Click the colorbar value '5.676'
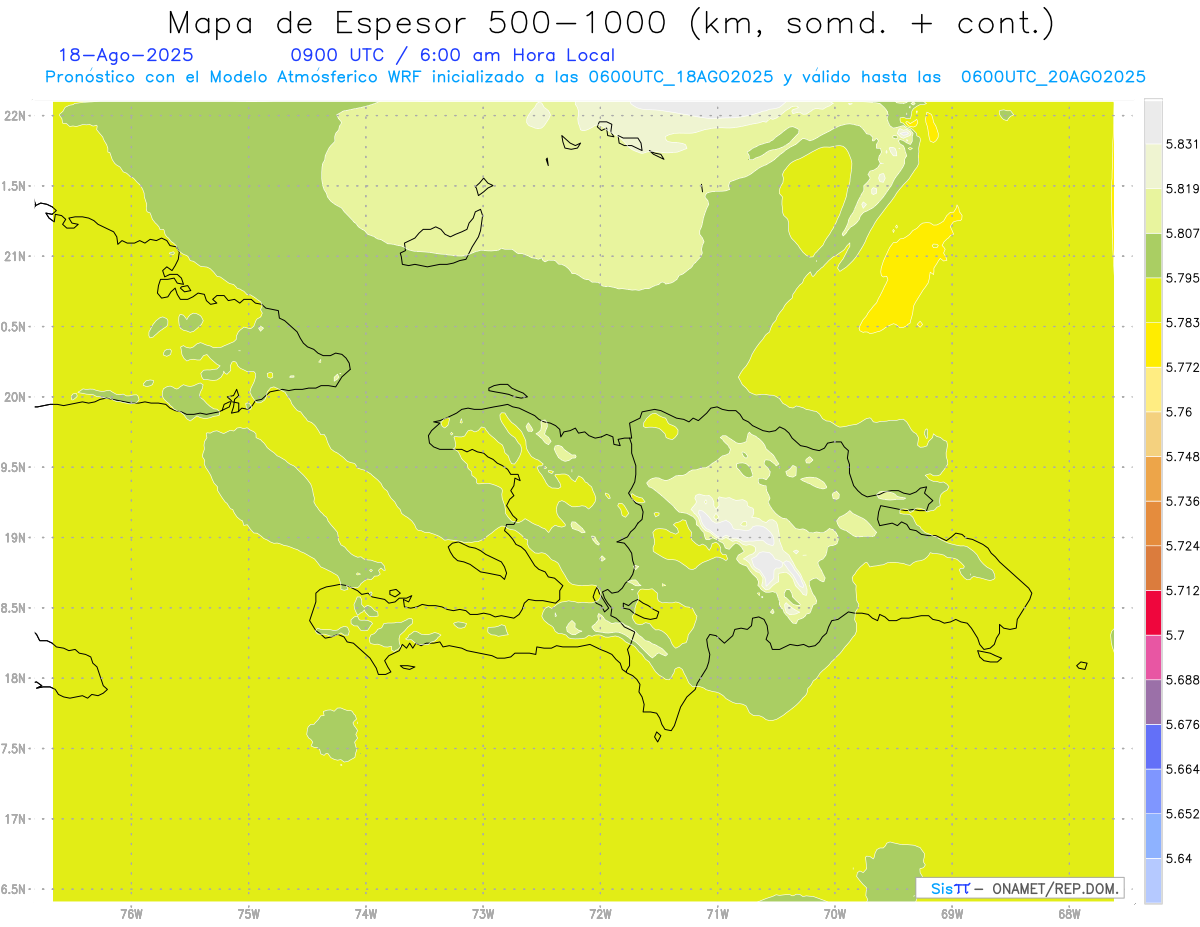 [x=1182, y=724]
